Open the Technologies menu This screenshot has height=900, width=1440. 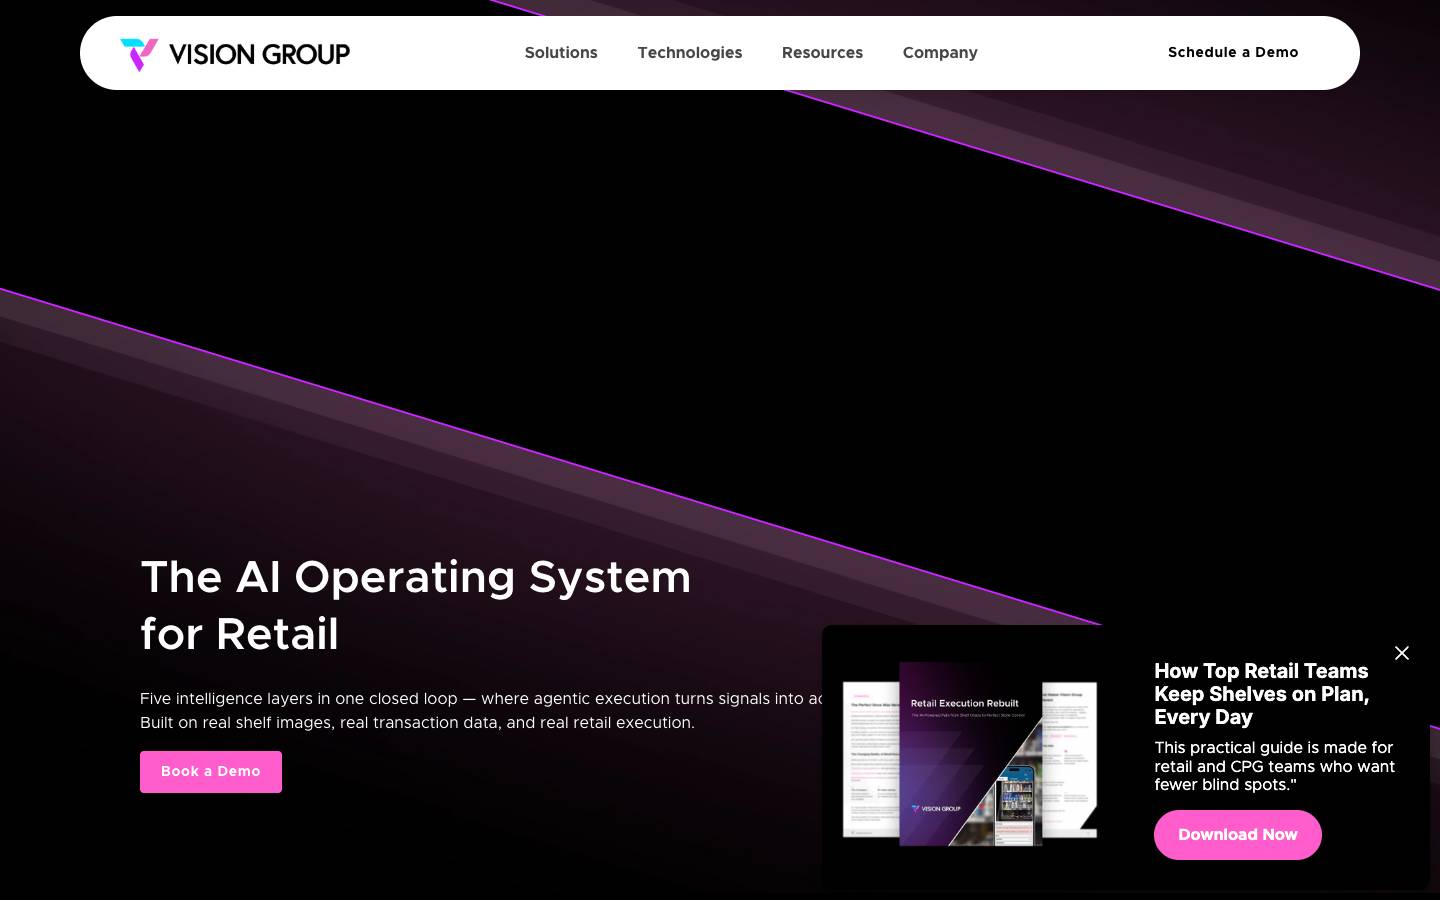tap(690, 53)
